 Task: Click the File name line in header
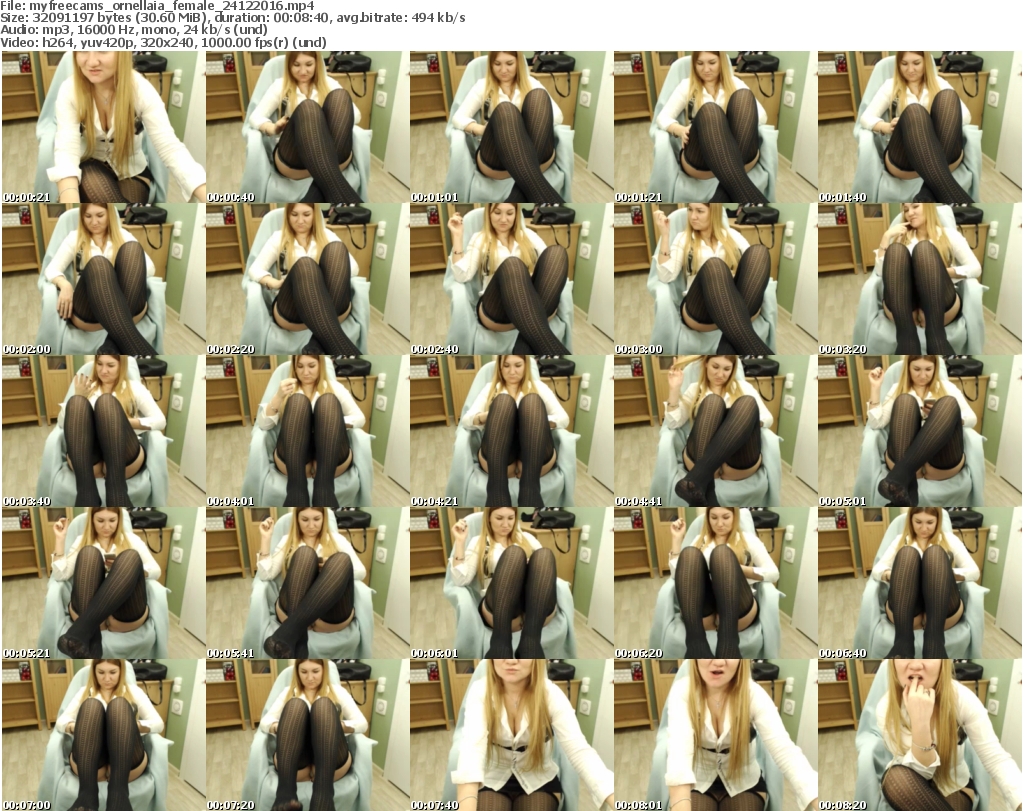tap(157, 6)
